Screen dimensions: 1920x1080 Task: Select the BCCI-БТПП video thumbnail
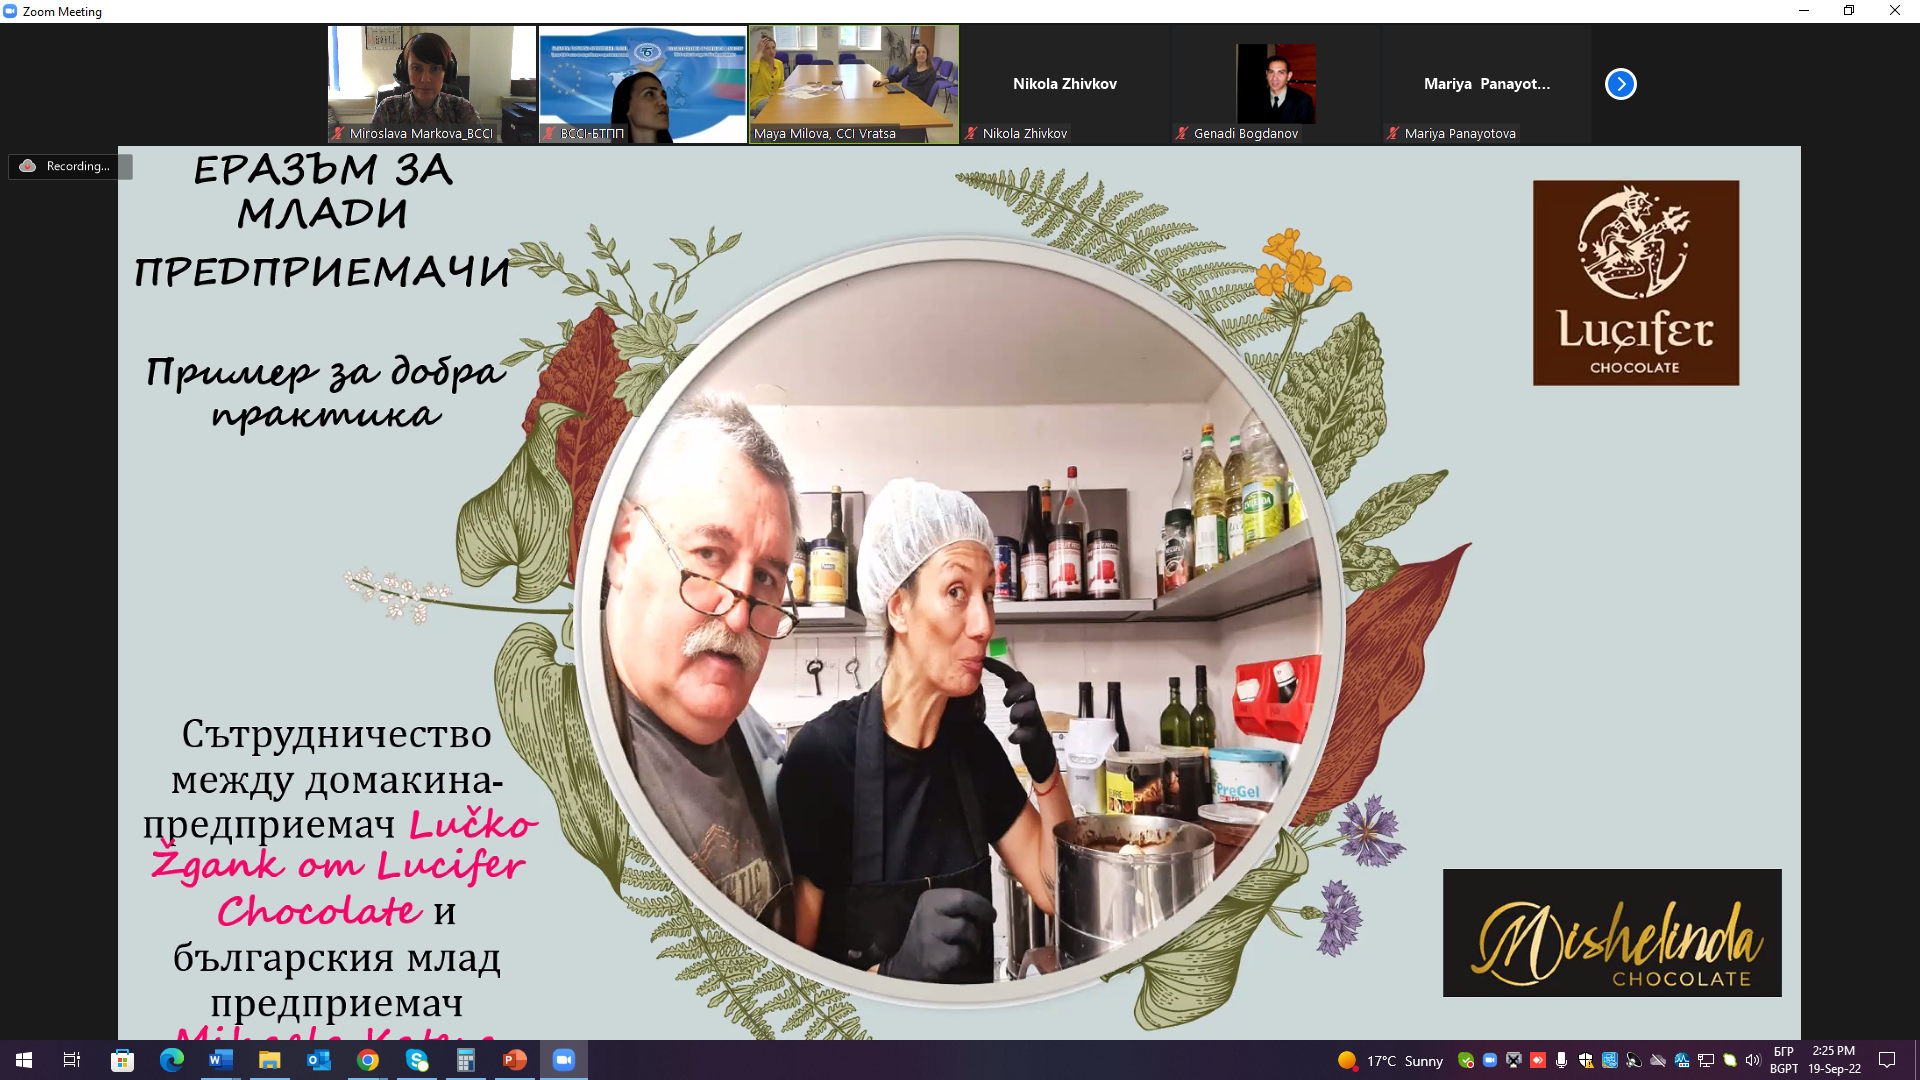click(643, 84)
